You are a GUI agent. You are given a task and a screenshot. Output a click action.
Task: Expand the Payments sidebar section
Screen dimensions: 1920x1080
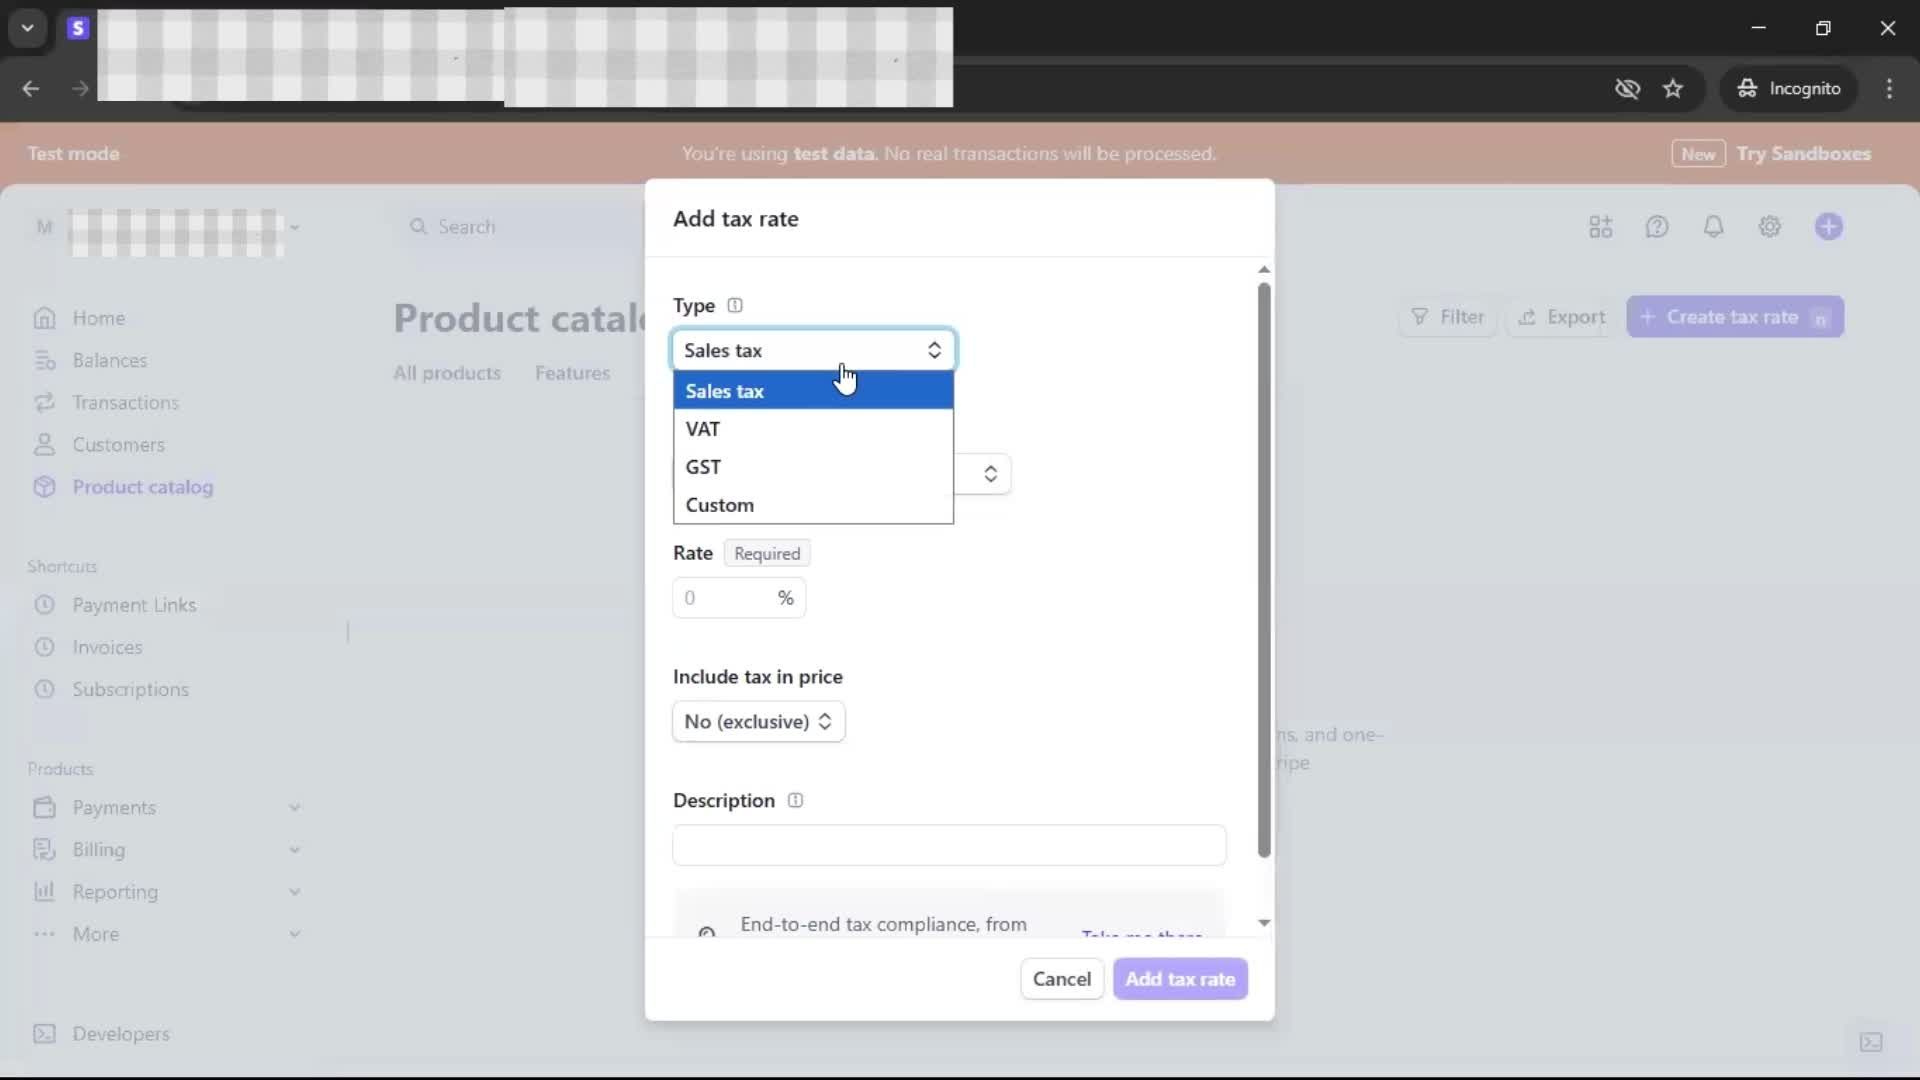pyautogui.click(x=294, y=808)
